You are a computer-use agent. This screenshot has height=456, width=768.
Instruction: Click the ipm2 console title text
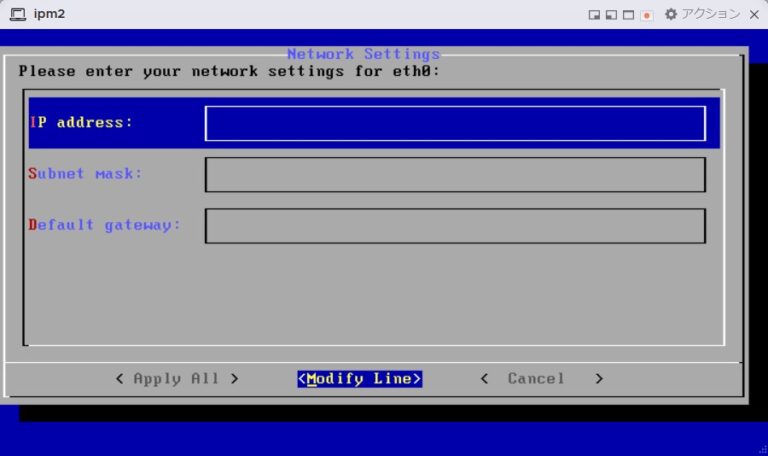tap(49, 15)
